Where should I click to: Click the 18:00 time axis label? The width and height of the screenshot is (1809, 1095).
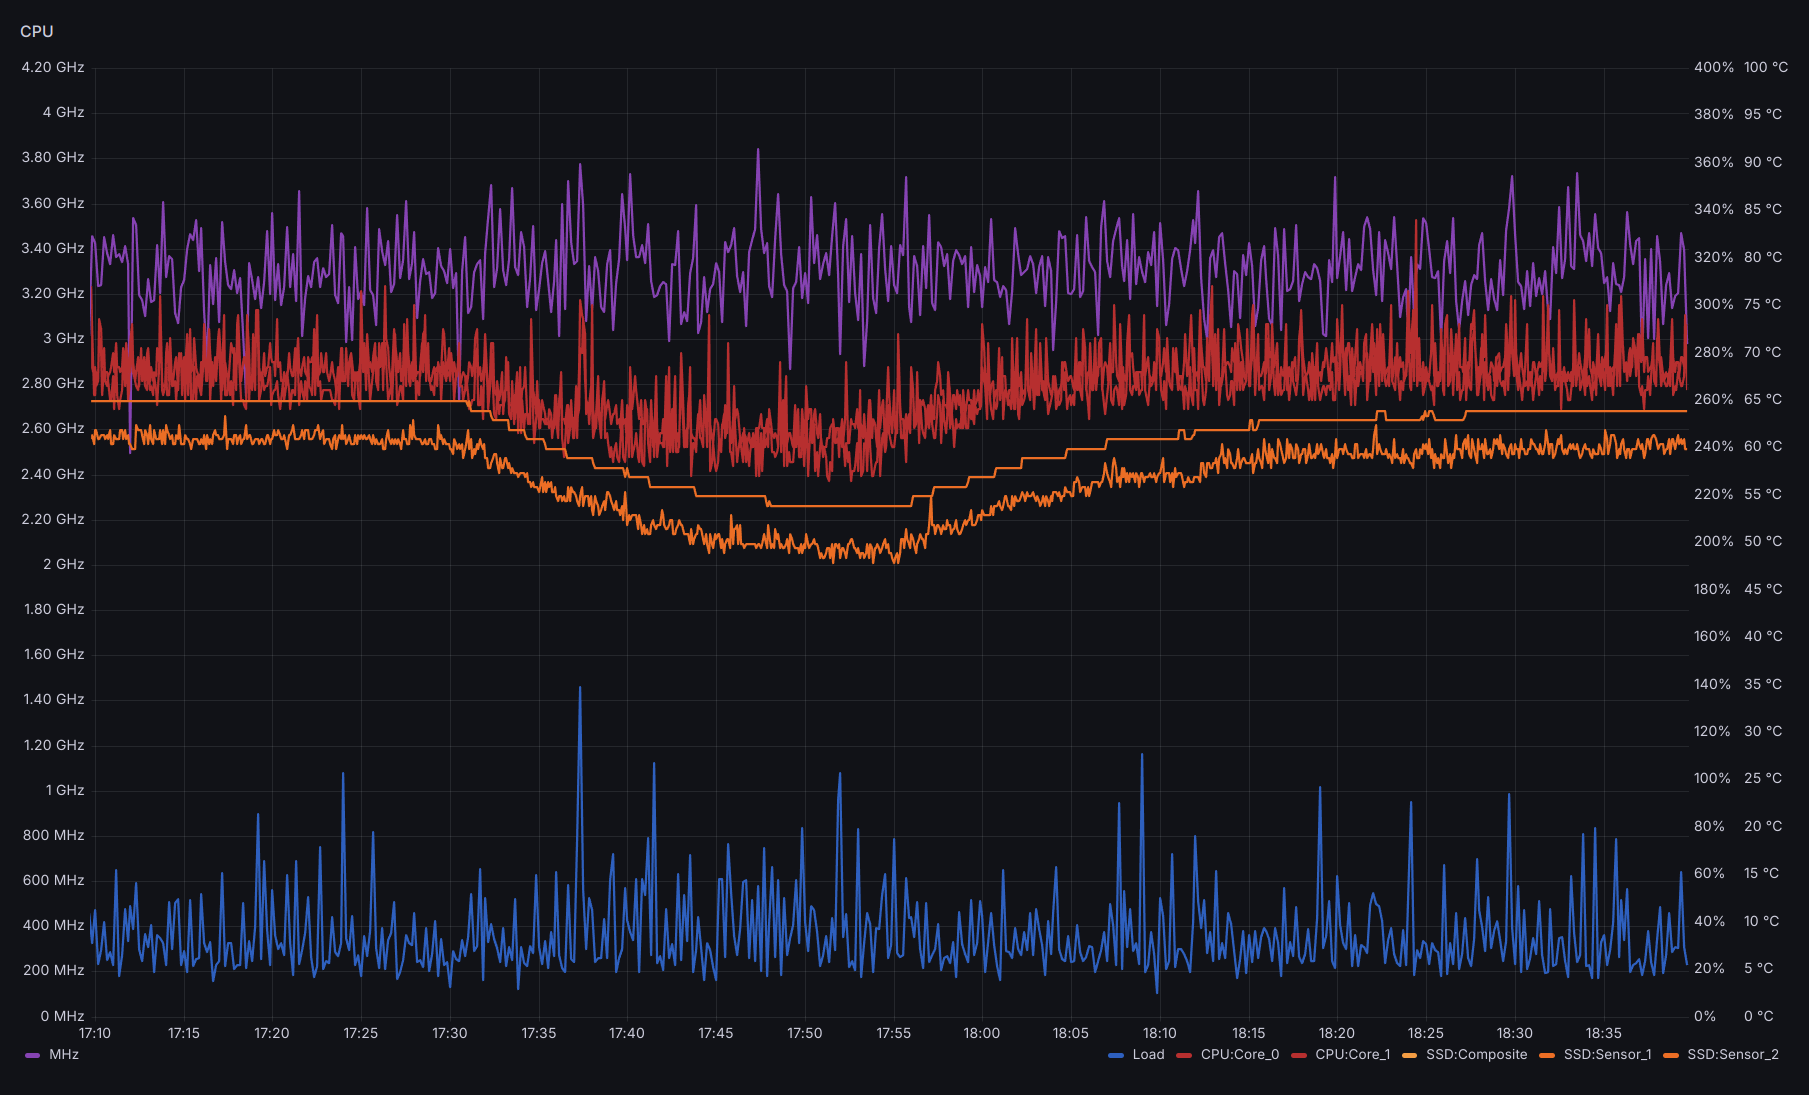[x=981, y=1033]
